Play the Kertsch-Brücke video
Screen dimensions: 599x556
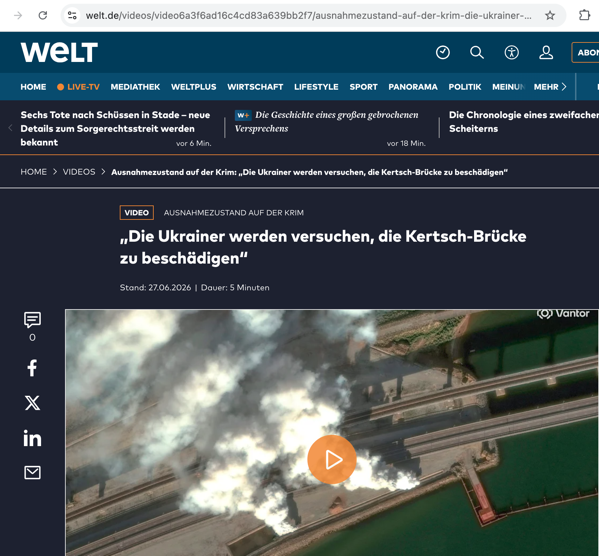[332, 459]
